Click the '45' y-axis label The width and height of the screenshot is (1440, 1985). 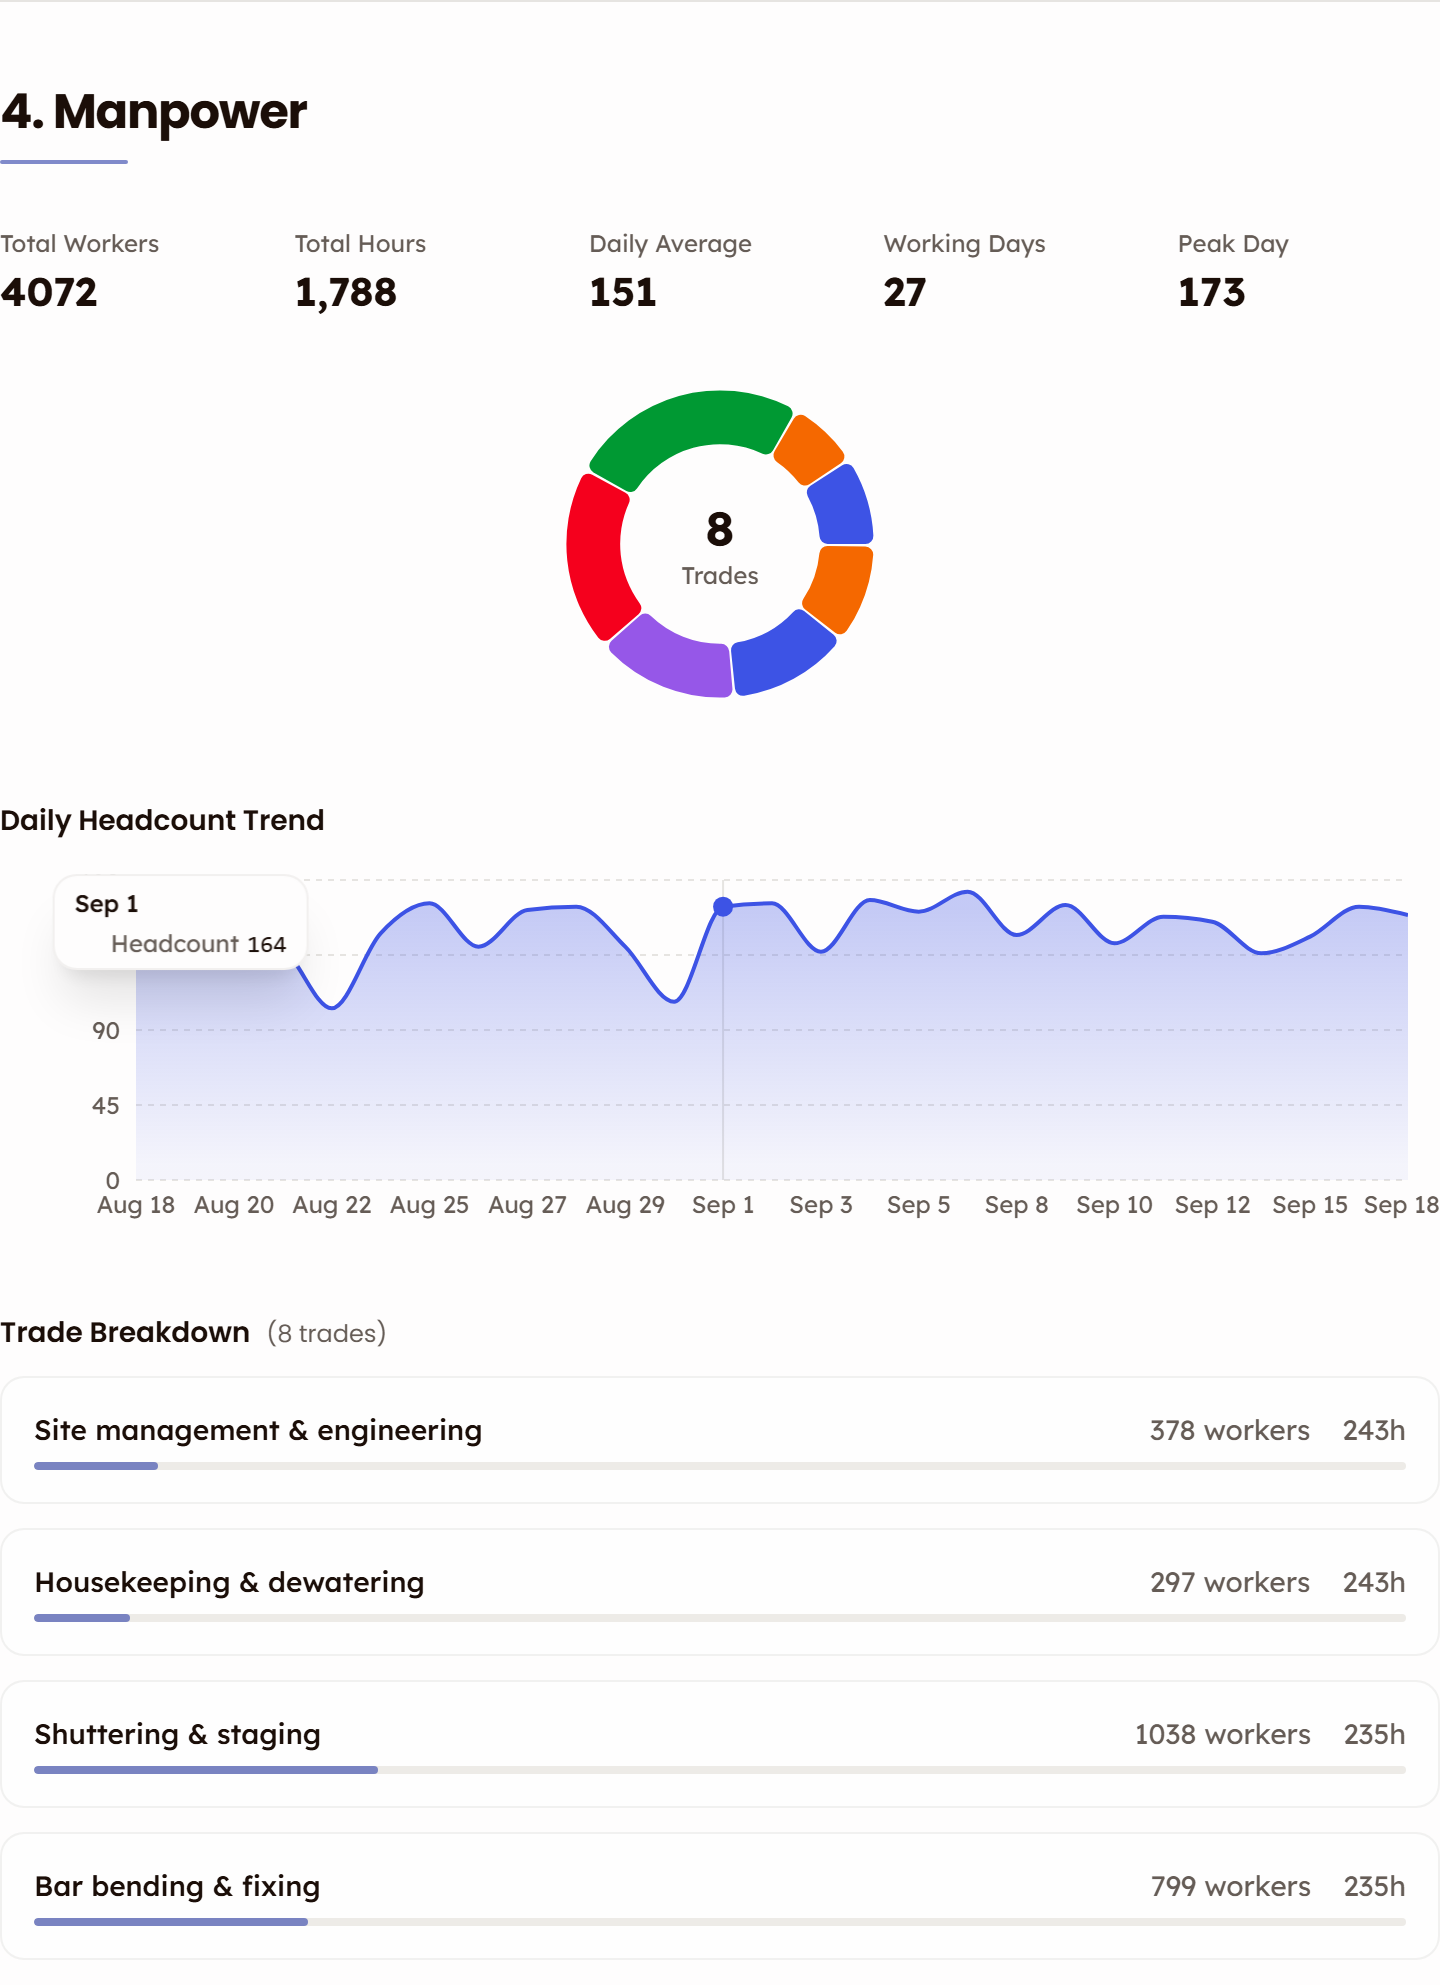pyautogui.click(x=106, y=1106)
